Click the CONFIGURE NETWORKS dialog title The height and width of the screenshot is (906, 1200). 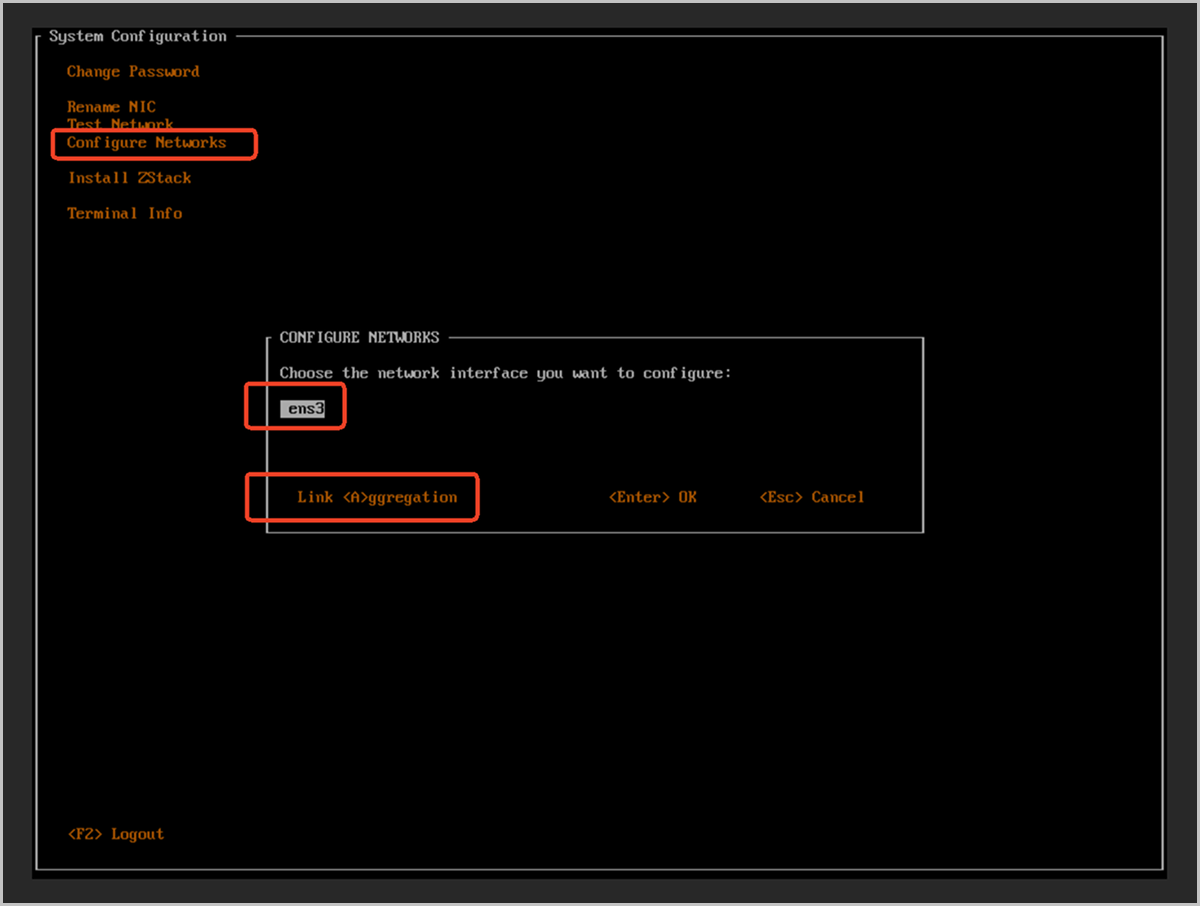point(359,338)
